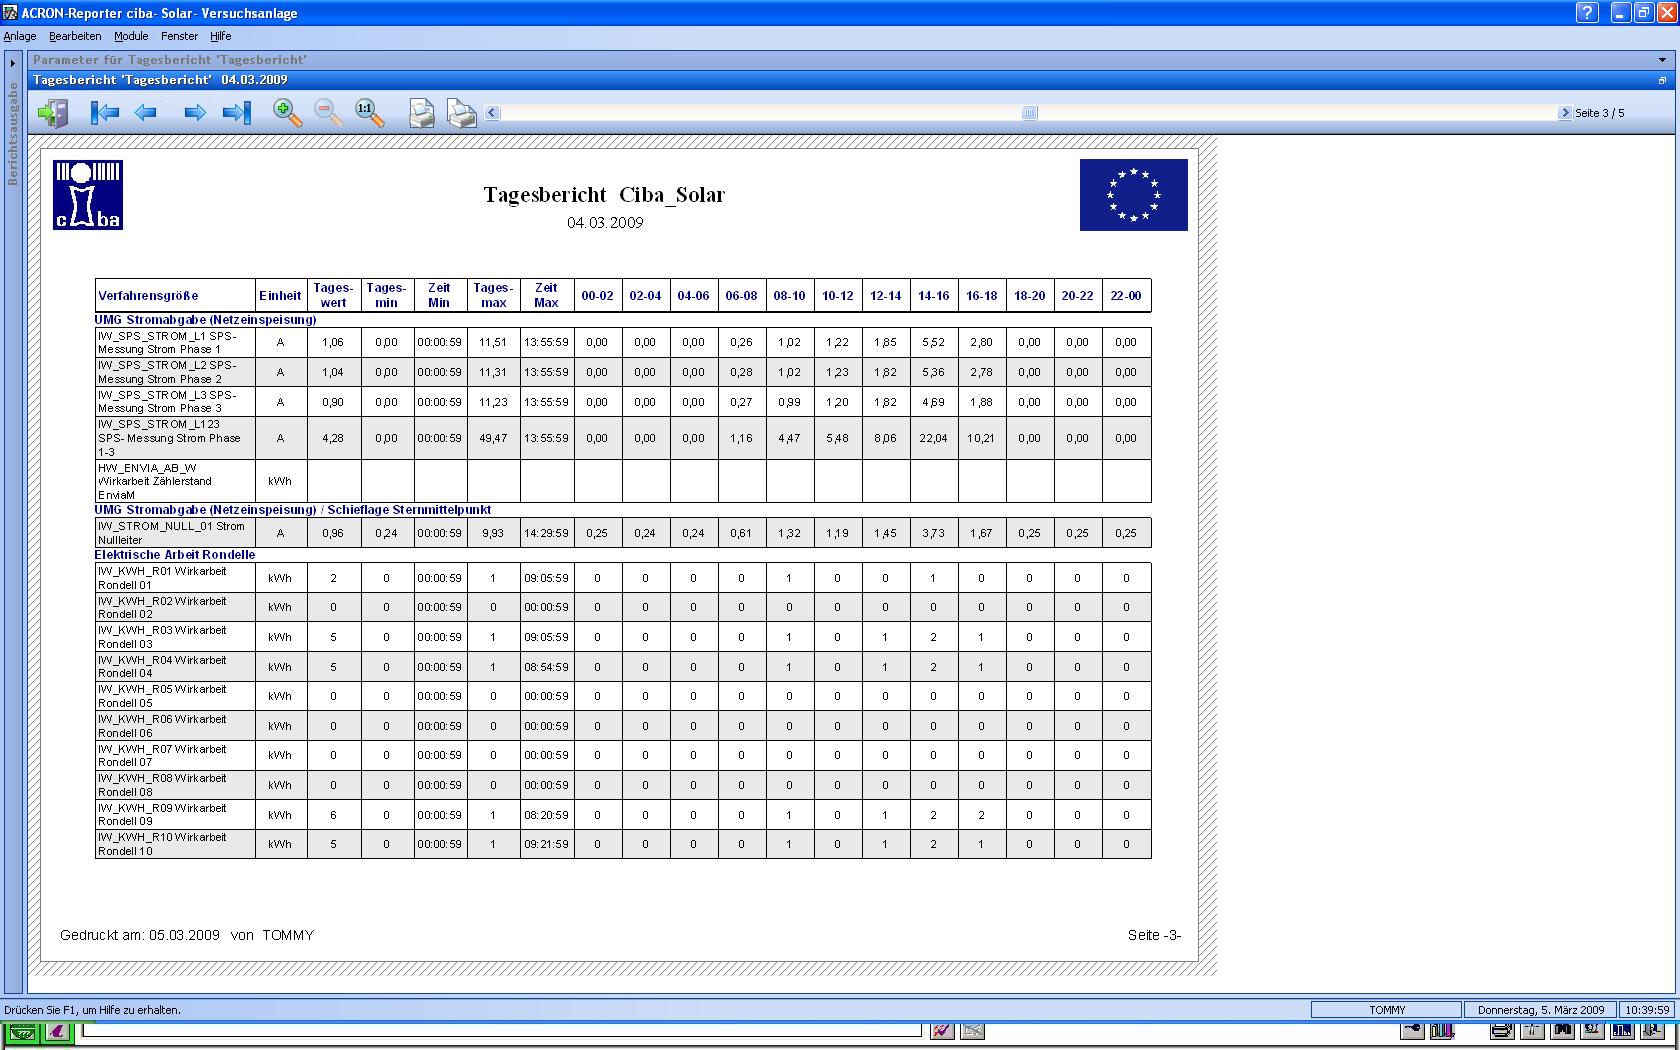Jump to the first report page

[x=104, y=113]
